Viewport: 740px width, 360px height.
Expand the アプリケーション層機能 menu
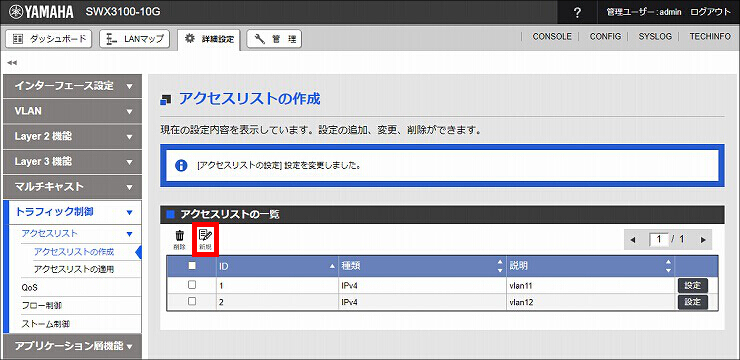click(x=72, y=346)
